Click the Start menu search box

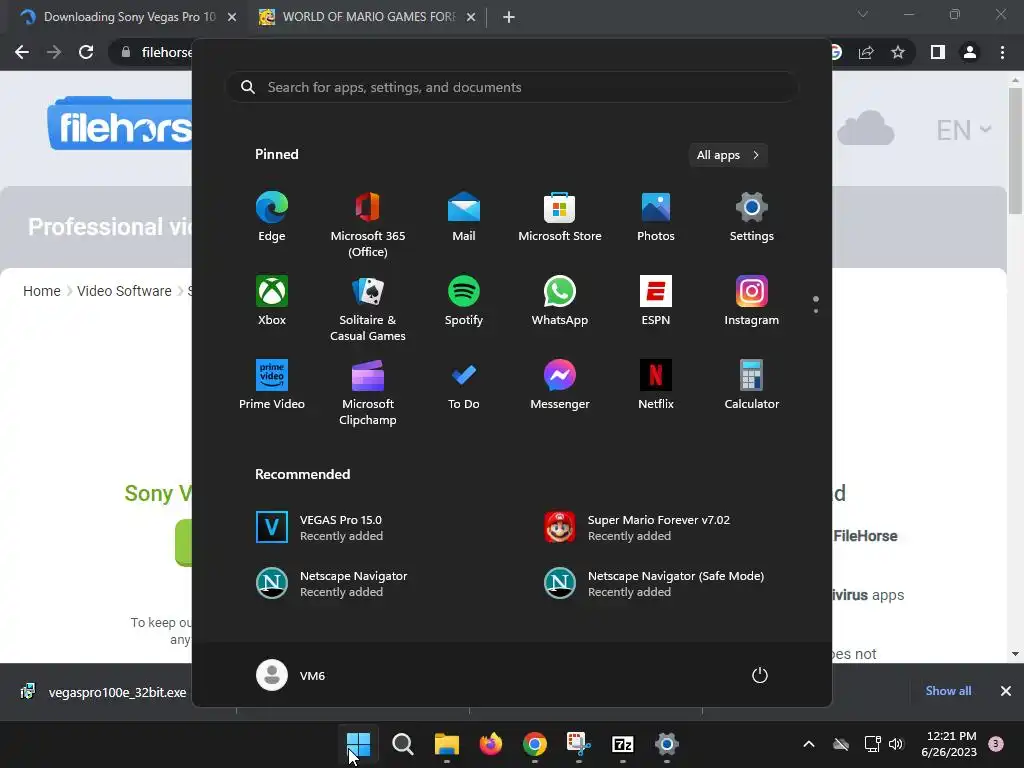pyautogui.click(x=512, y=88)
